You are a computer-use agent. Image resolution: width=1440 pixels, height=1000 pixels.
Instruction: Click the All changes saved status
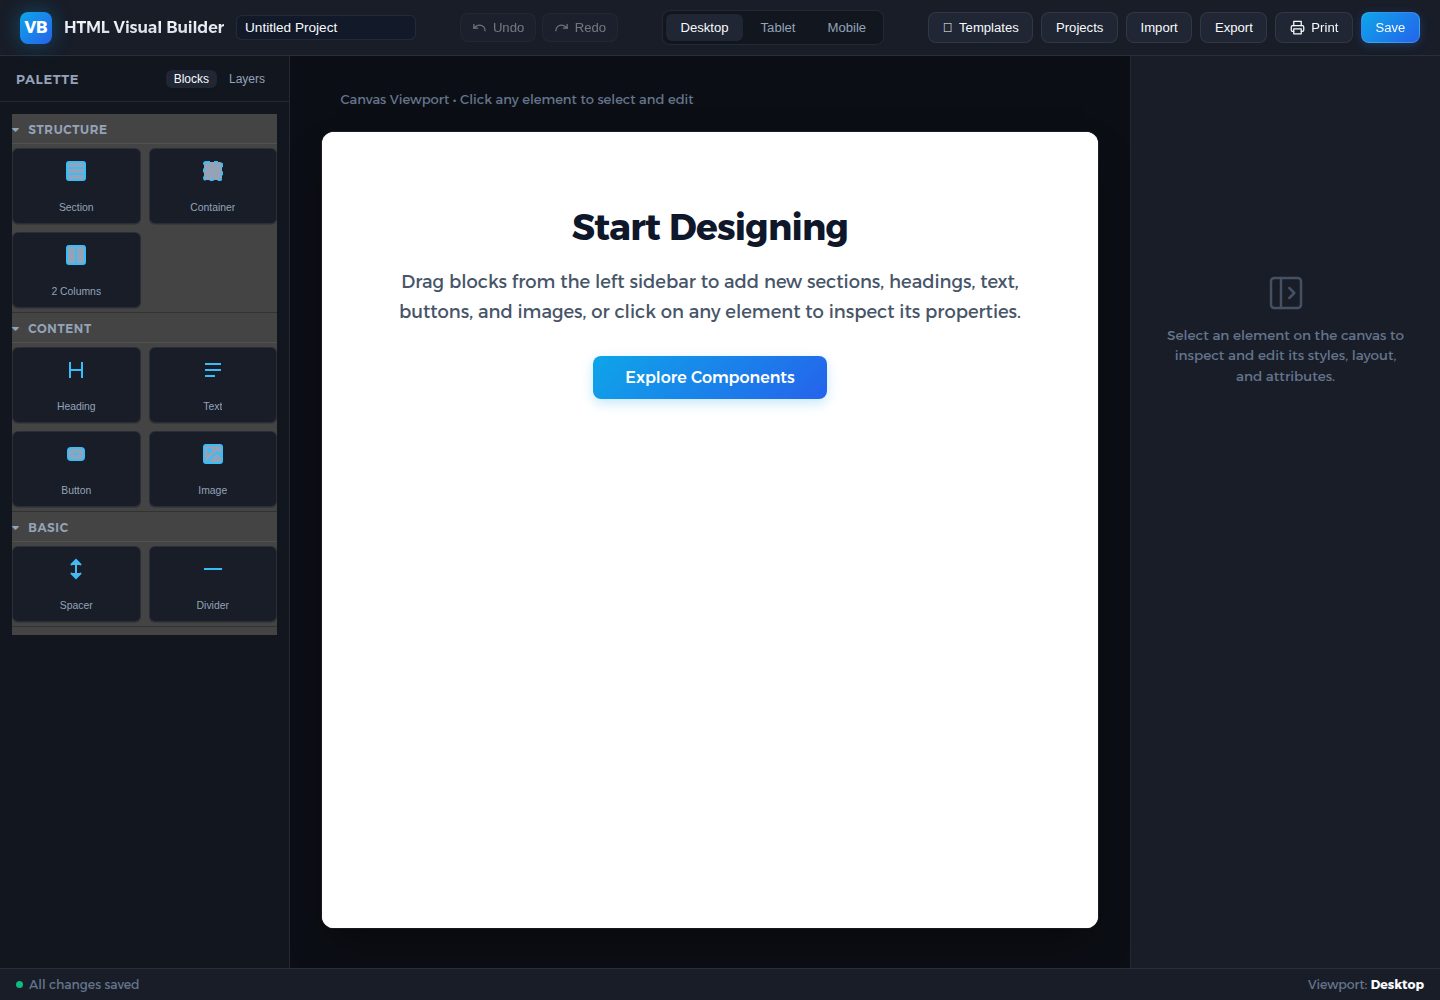point(77,985)
